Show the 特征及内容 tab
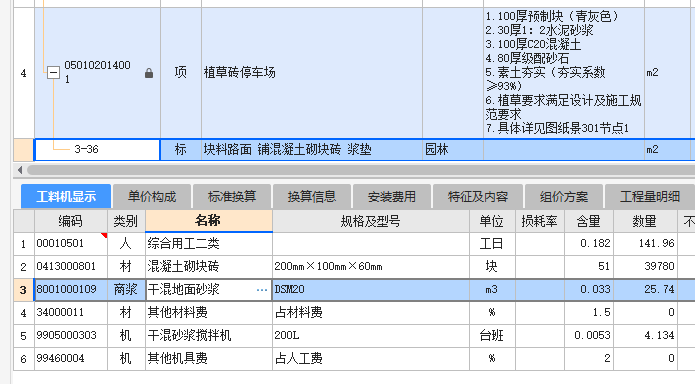 [x=478, y=196]
